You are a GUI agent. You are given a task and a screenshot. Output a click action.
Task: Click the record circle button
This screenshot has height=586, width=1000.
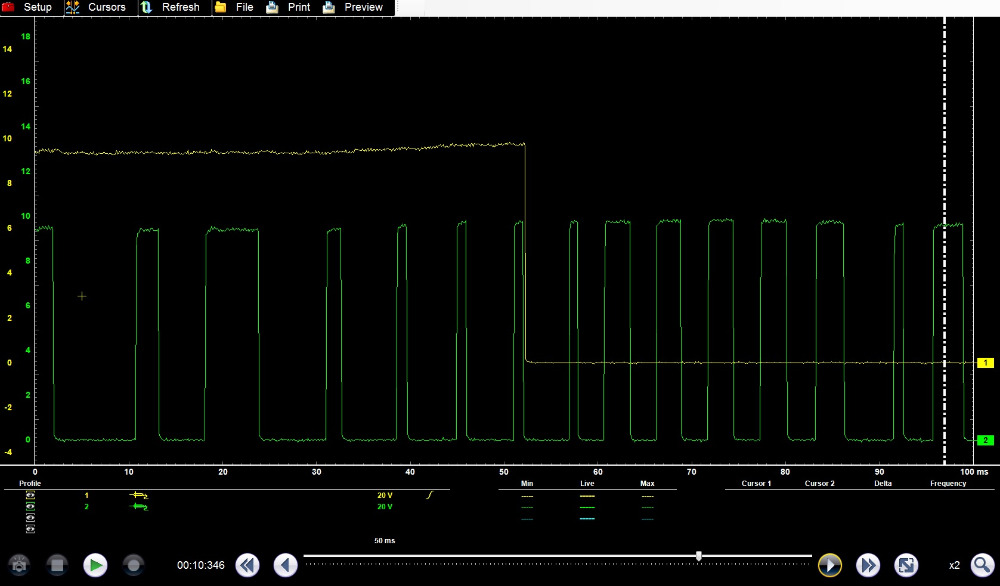pos(133,565)
